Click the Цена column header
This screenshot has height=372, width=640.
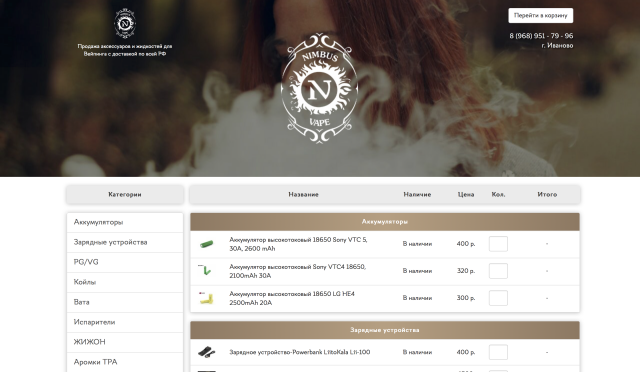[466, 194]
